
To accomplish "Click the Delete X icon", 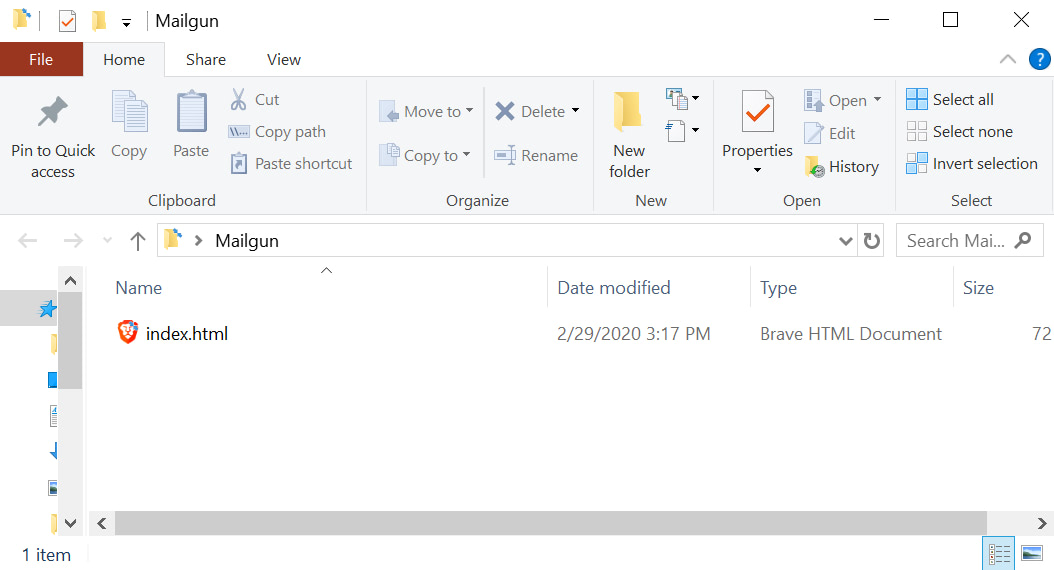I will 505,111.
